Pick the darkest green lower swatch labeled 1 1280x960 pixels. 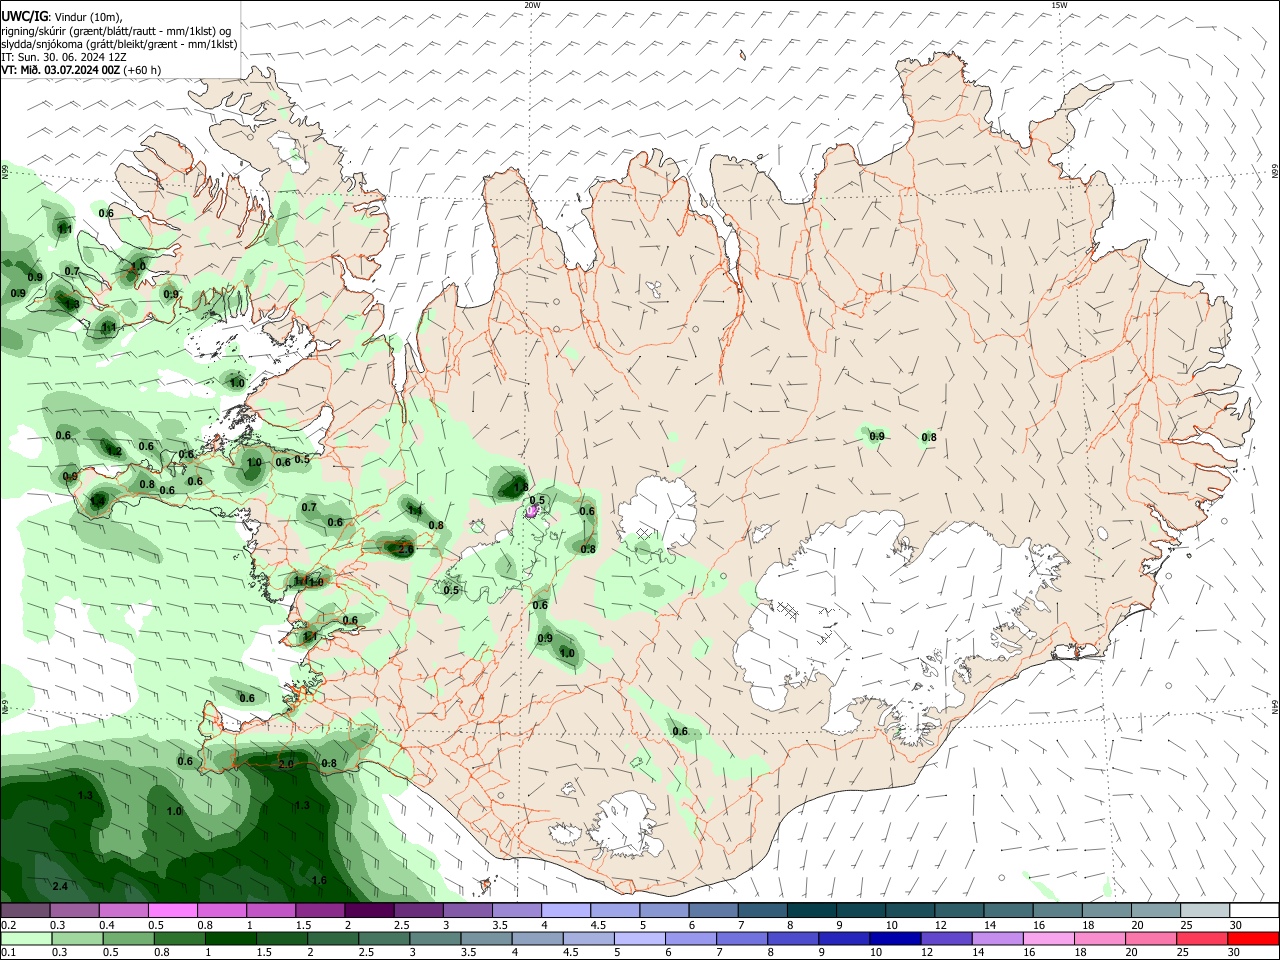(230, 938)
